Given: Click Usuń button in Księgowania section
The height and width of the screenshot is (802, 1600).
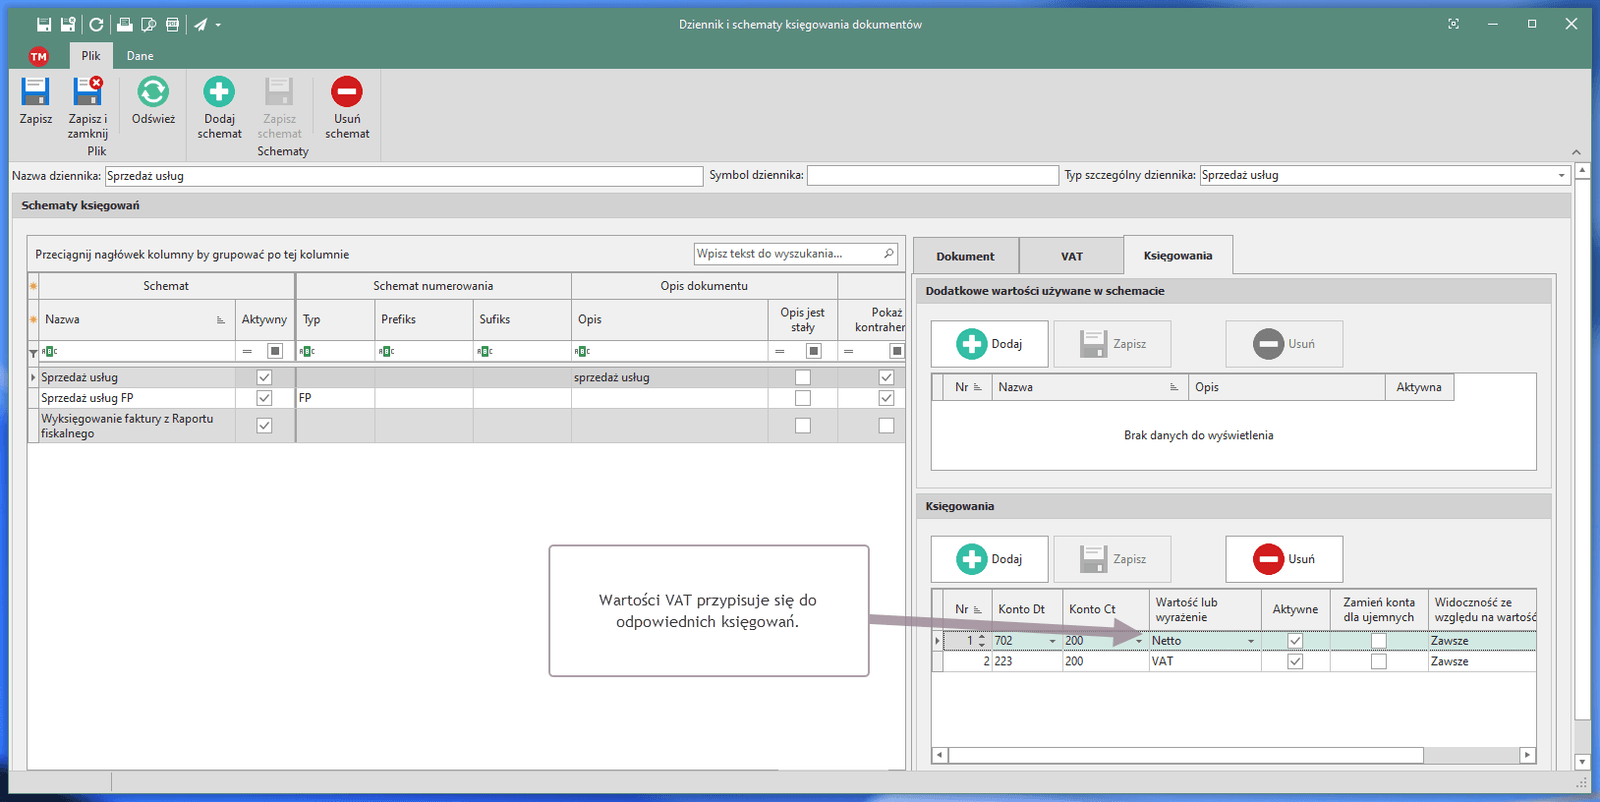Looking at the screenshot, I should (x=1284, y=559).
